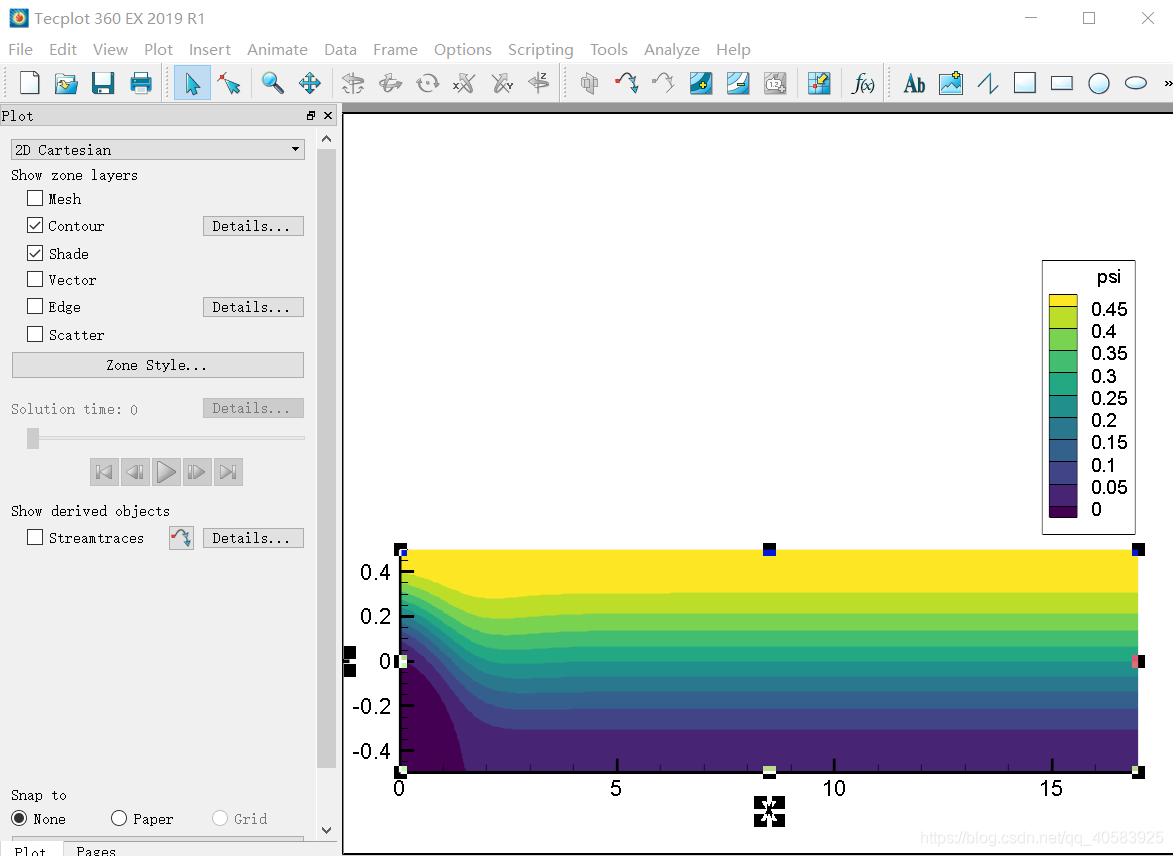Turn on the Edge zone layer
The height and width of the screenshot is (856, 1173).
(x=34, y=306)
